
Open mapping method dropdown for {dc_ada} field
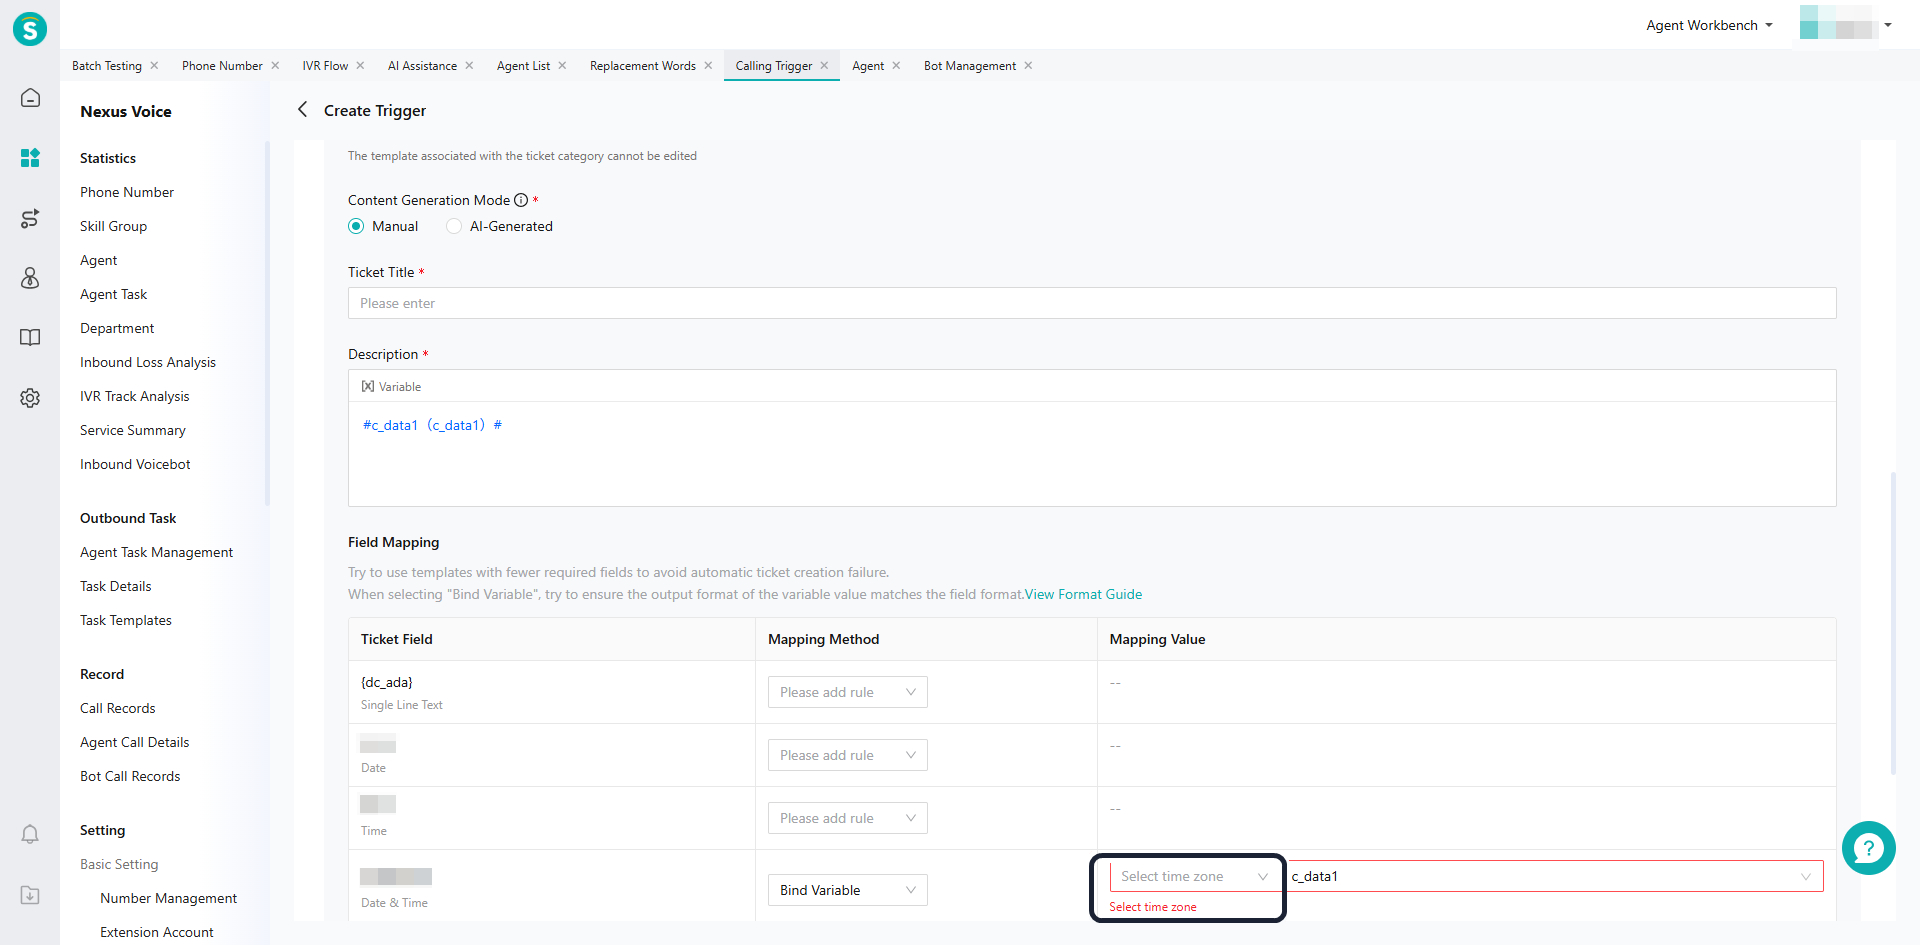847,692
